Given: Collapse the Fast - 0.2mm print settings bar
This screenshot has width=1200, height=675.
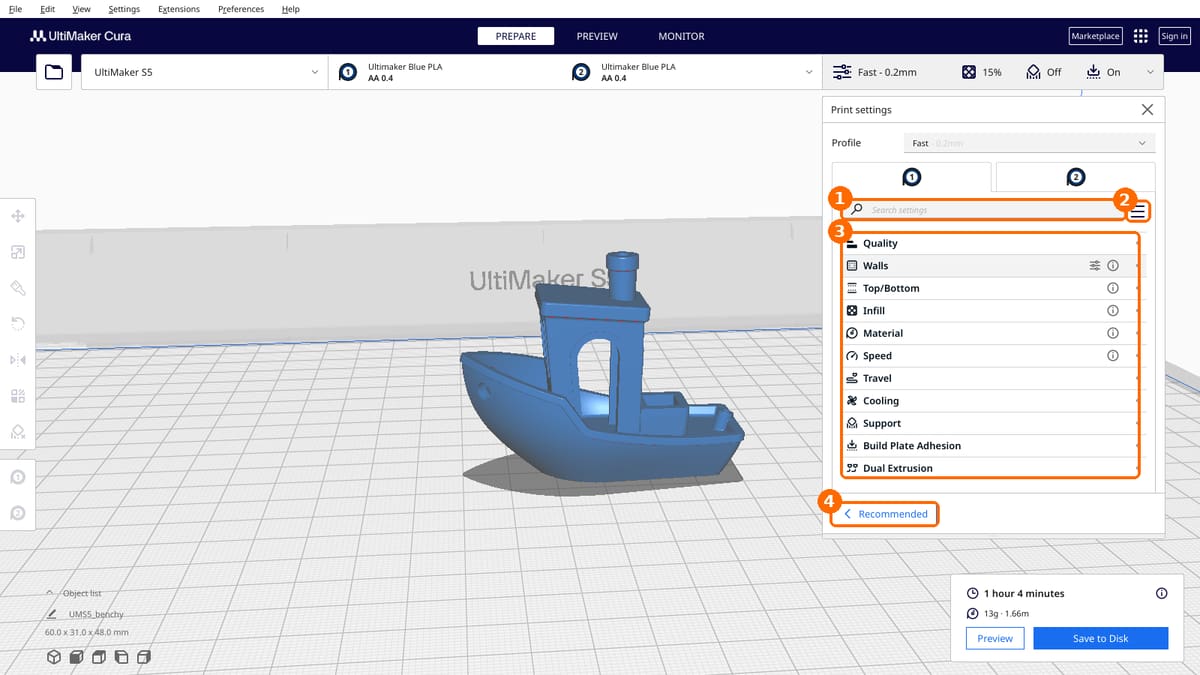Looking at the screenshot, I should coord(993,72).
